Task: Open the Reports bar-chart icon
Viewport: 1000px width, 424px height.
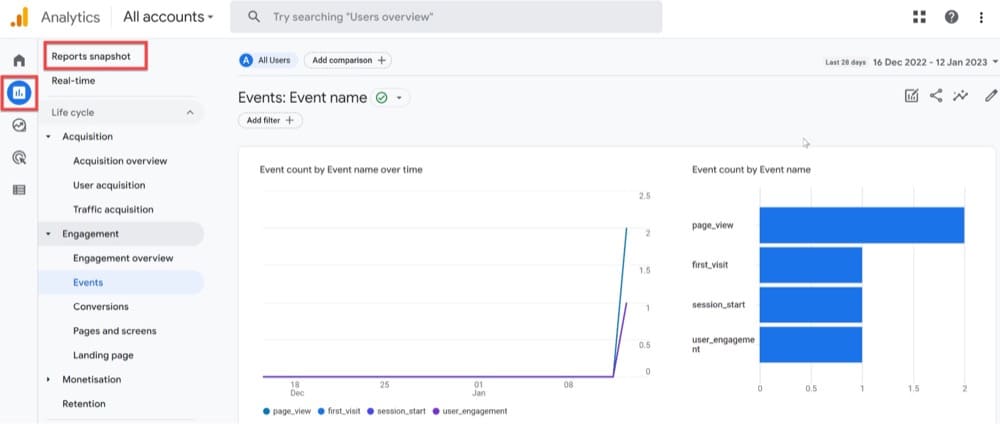Action: pos(19,93)
